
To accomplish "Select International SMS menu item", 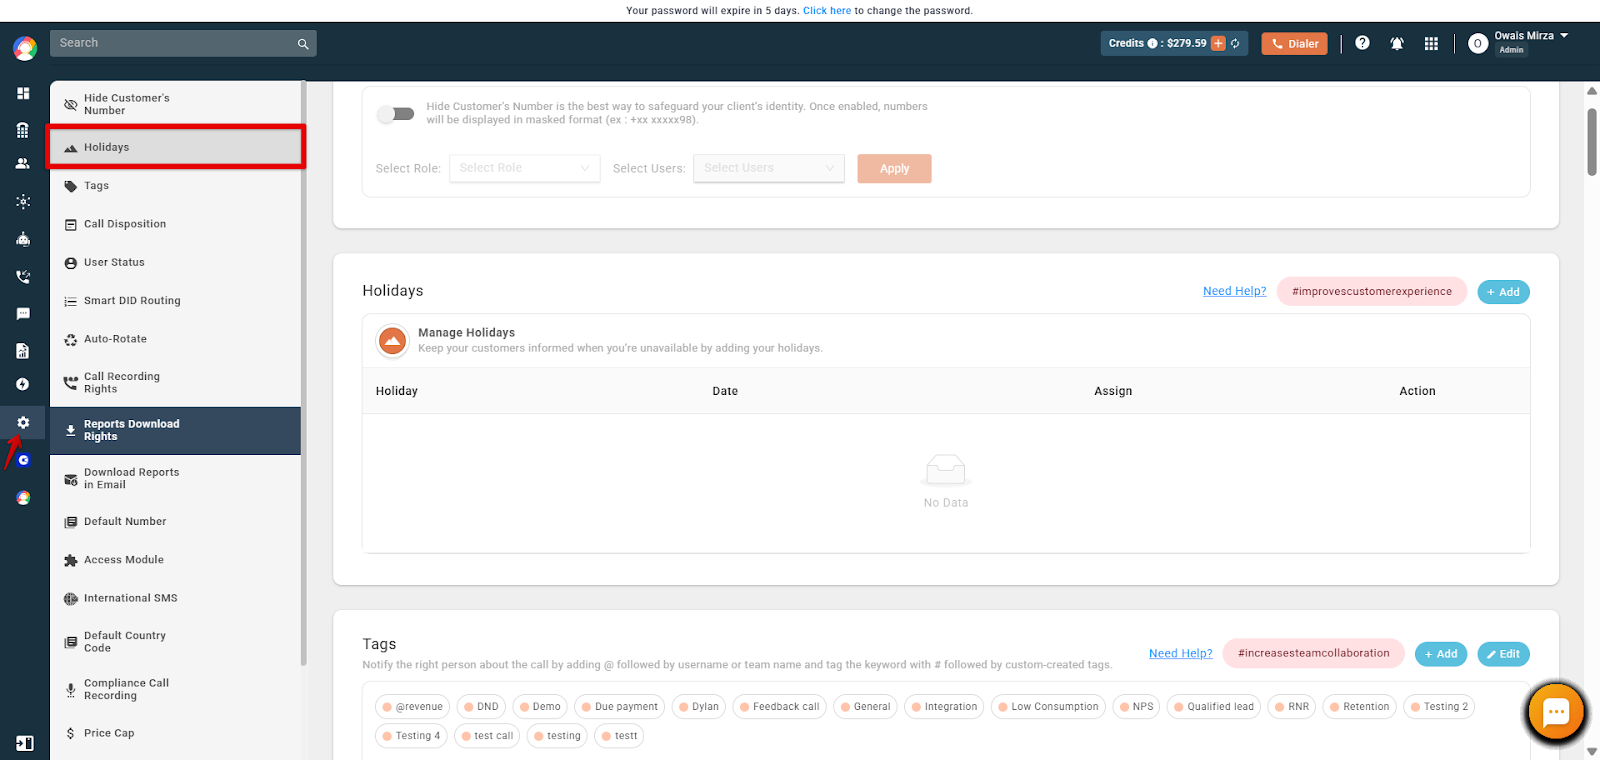I will click(x=175, y=598).
